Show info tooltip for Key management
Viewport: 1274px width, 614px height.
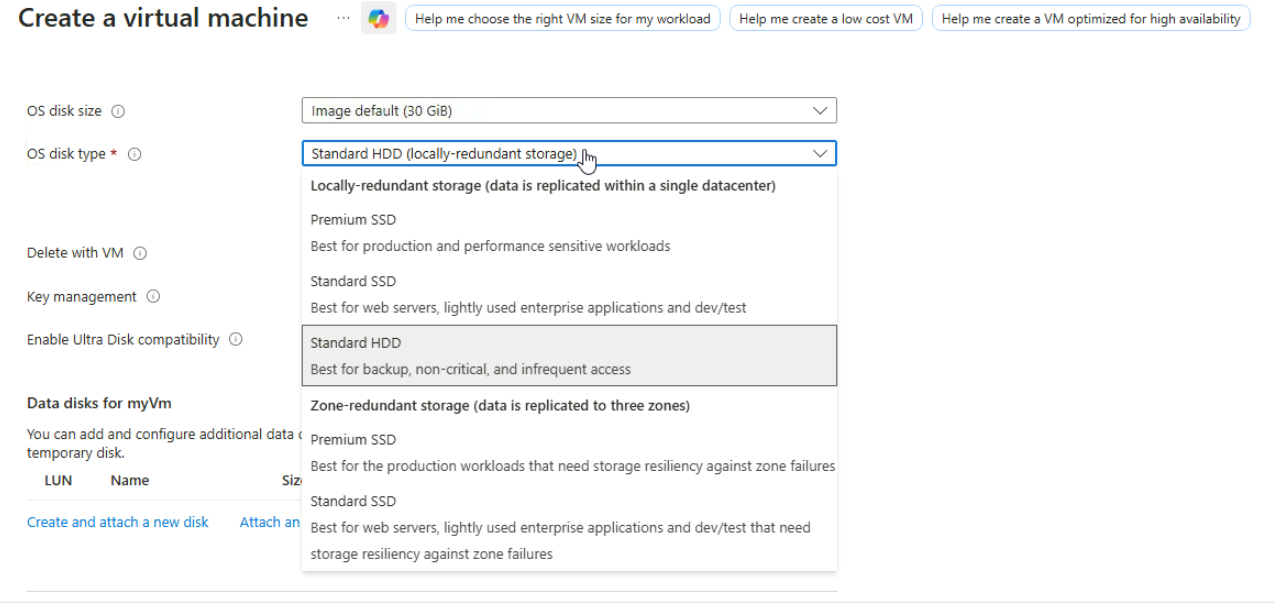tap(153, 297)
